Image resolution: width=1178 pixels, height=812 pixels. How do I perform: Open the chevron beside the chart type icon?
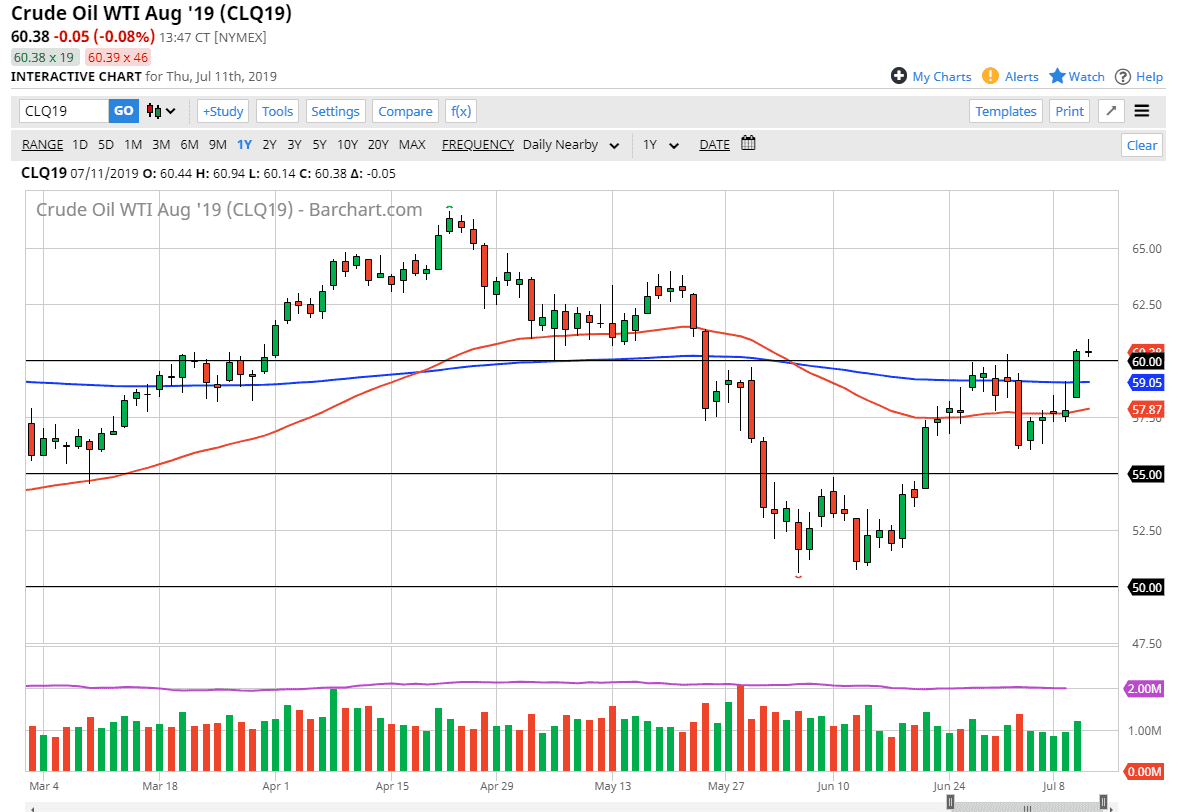point(169,111)
